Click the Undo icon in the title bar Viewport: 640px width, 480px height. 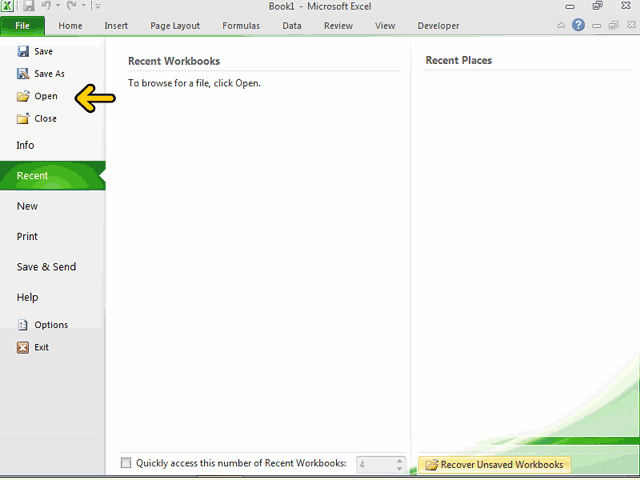pos(46,5)
